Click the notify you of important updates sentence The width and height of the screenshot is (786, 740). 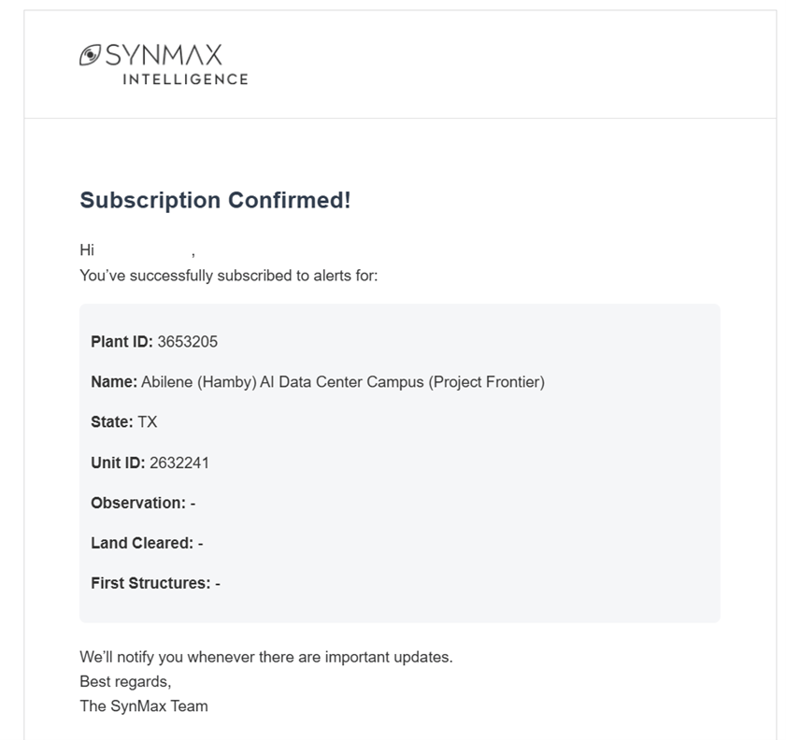[266, 657]
